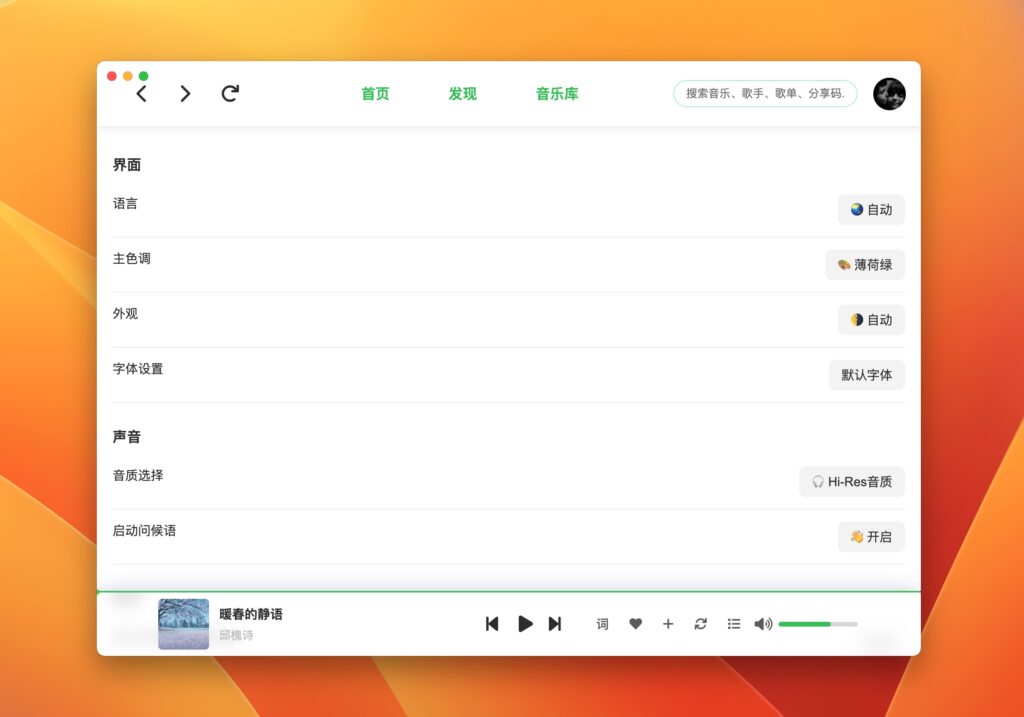The image size is (1024, 717).
Task: Open the 语言 language selector
Action: (870, 210)
